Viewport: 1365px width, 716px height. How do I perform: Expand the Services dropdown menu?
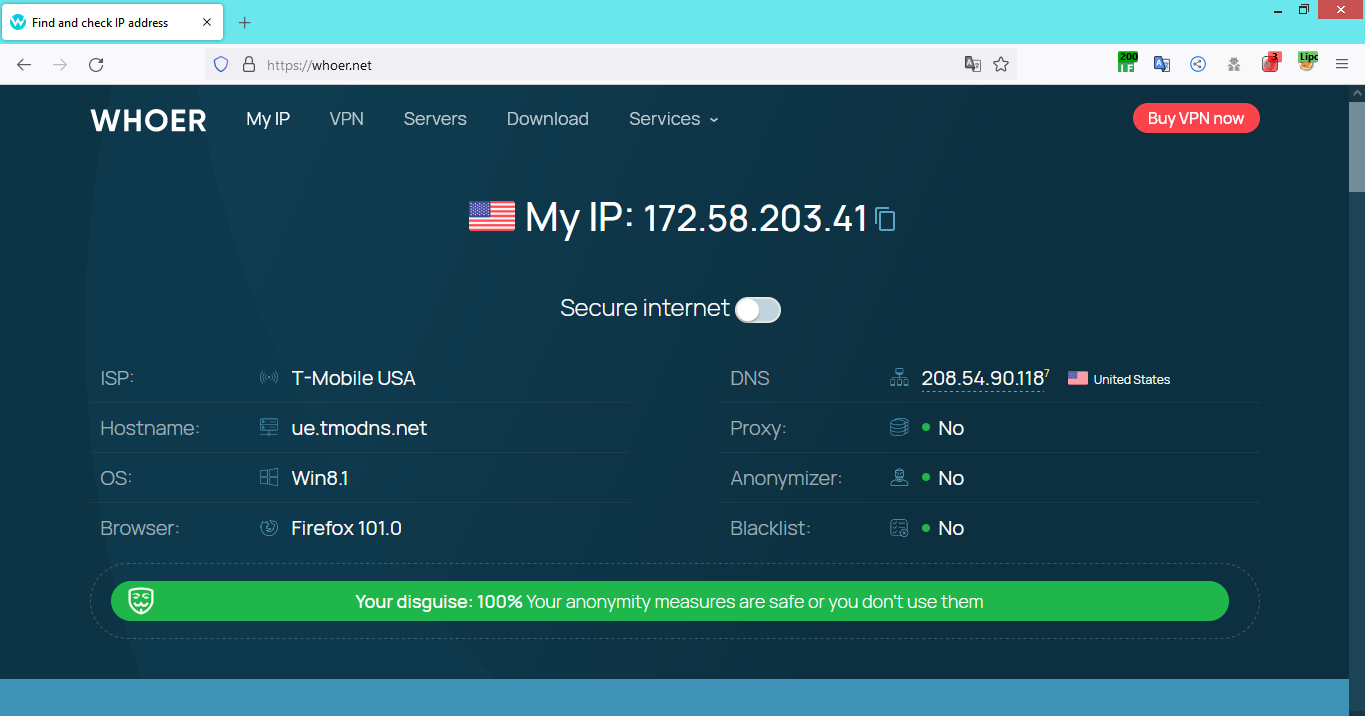click(674, 119)
